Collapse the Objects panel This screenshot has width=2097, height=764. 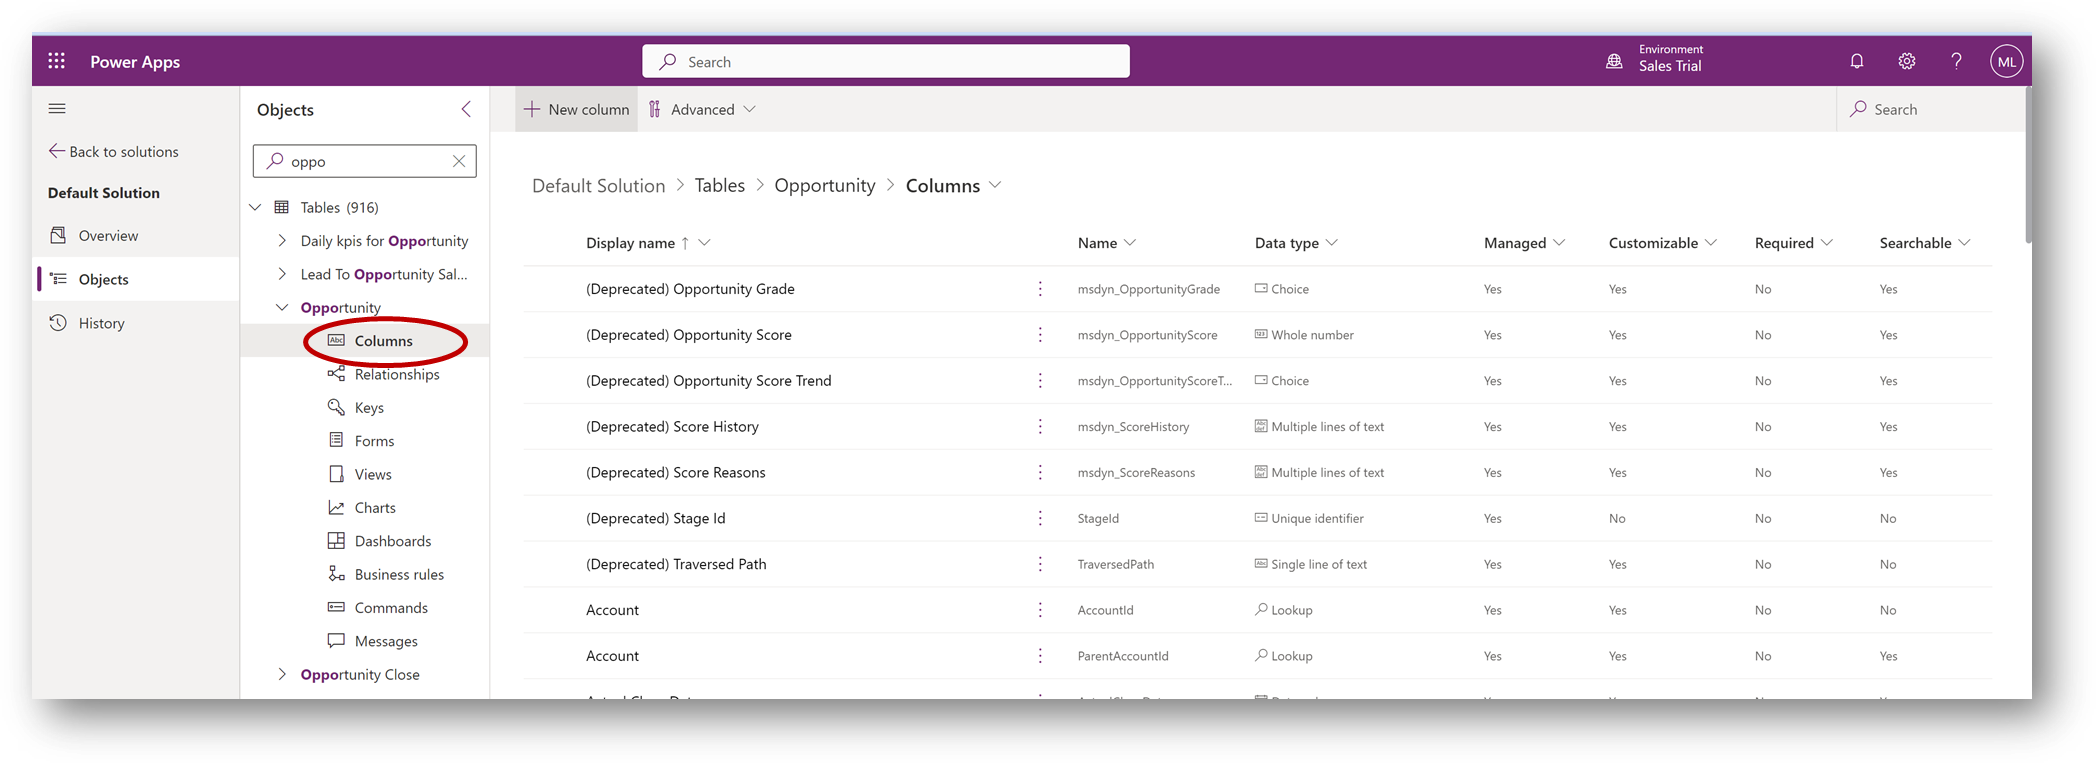click(x=466, y=109)
